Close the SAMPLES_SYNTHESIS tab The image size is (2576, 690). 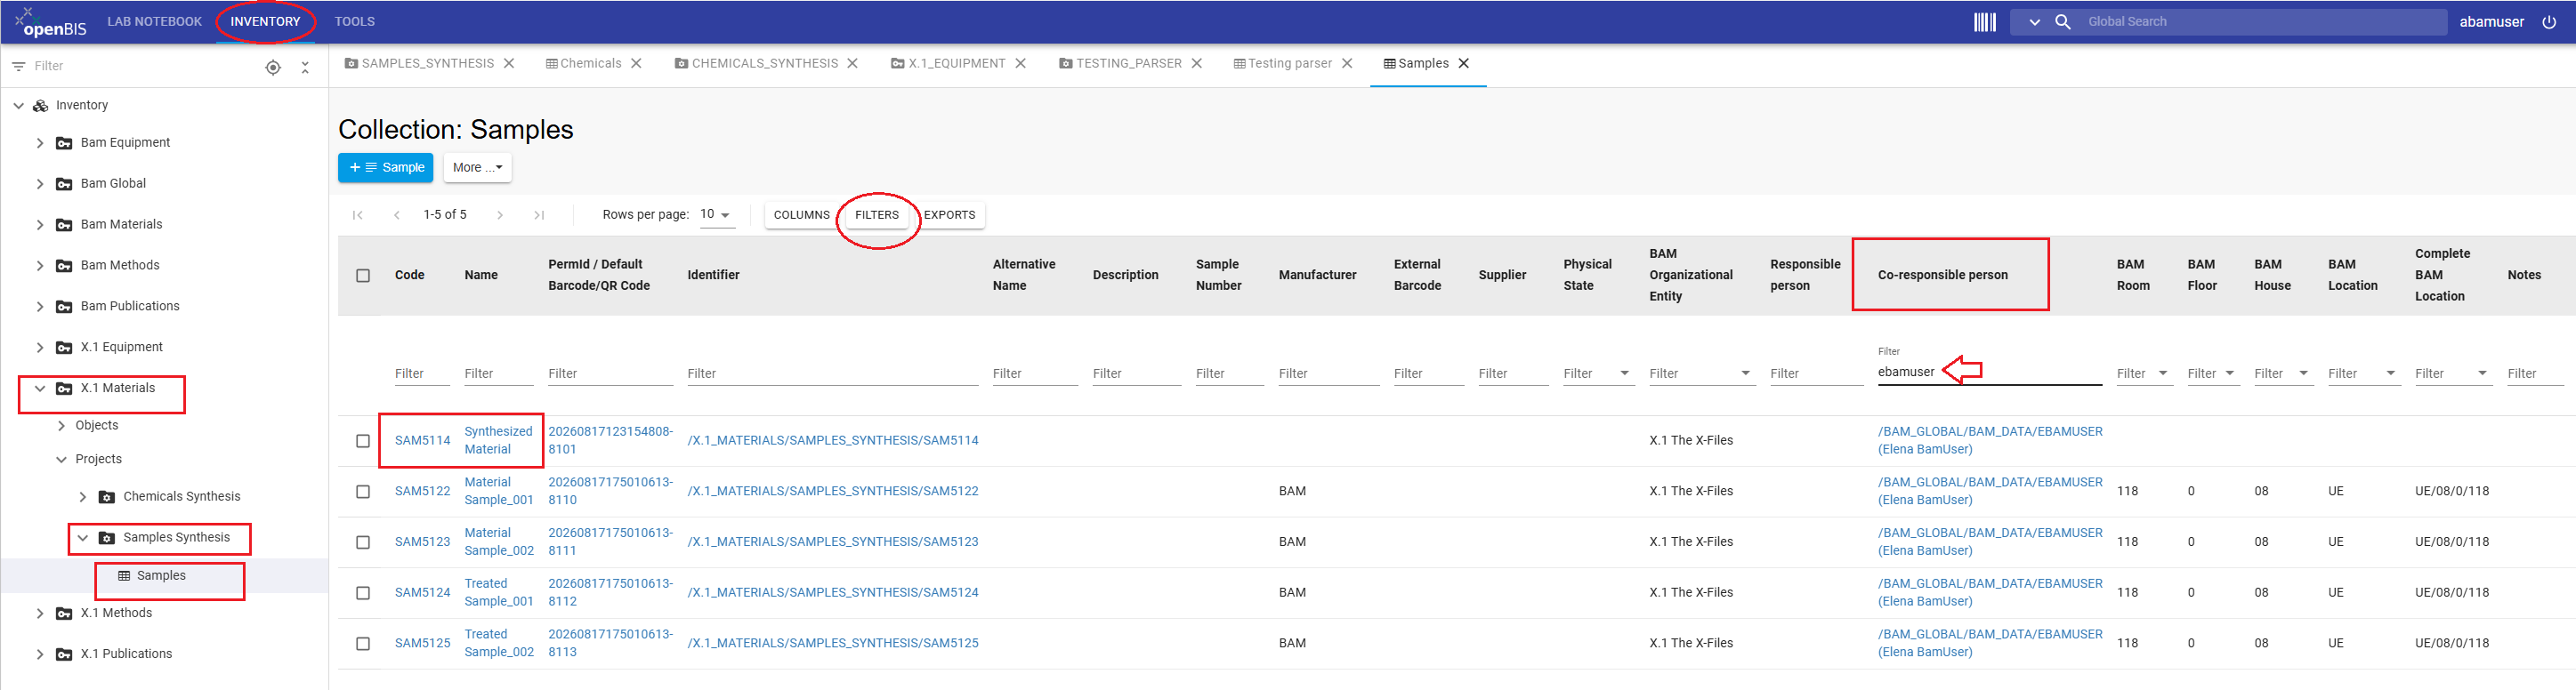pyautogui.click(x=509, y=63)
